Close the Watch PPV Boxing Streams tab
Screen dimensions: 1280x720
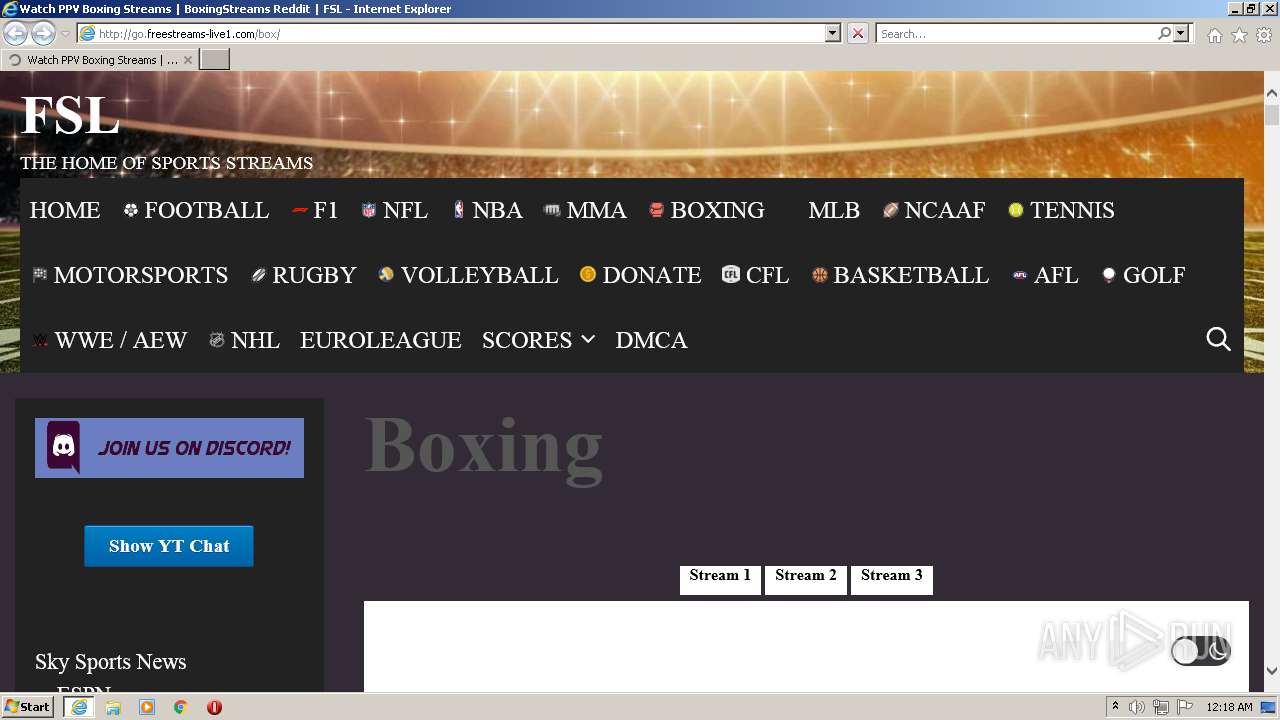pos(187,60)
